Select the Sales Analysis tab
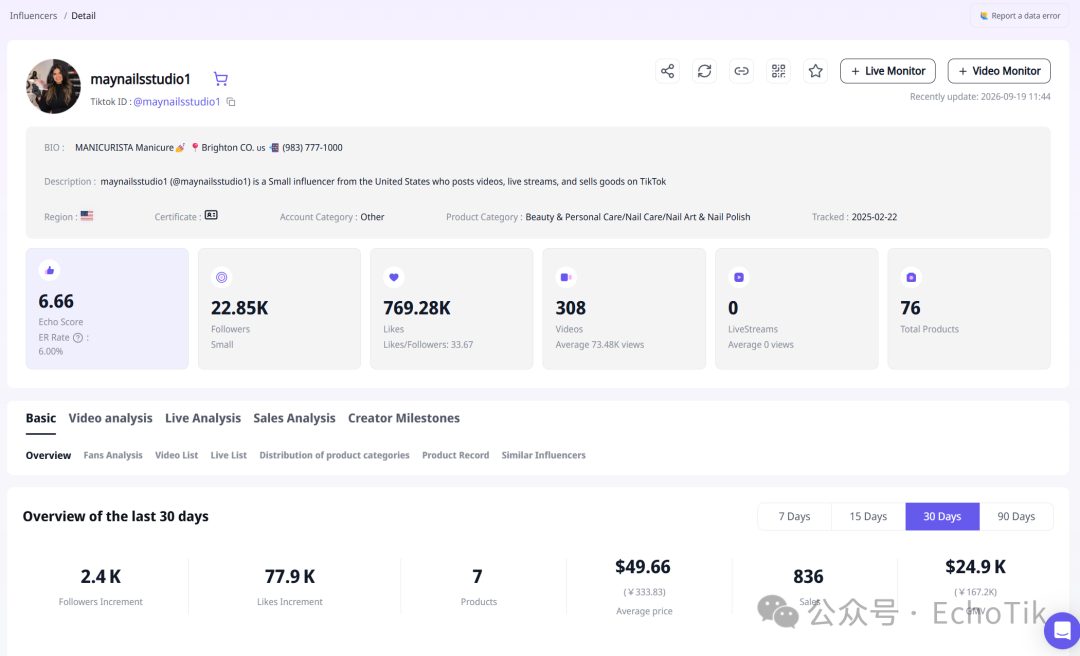 (294, 418)
